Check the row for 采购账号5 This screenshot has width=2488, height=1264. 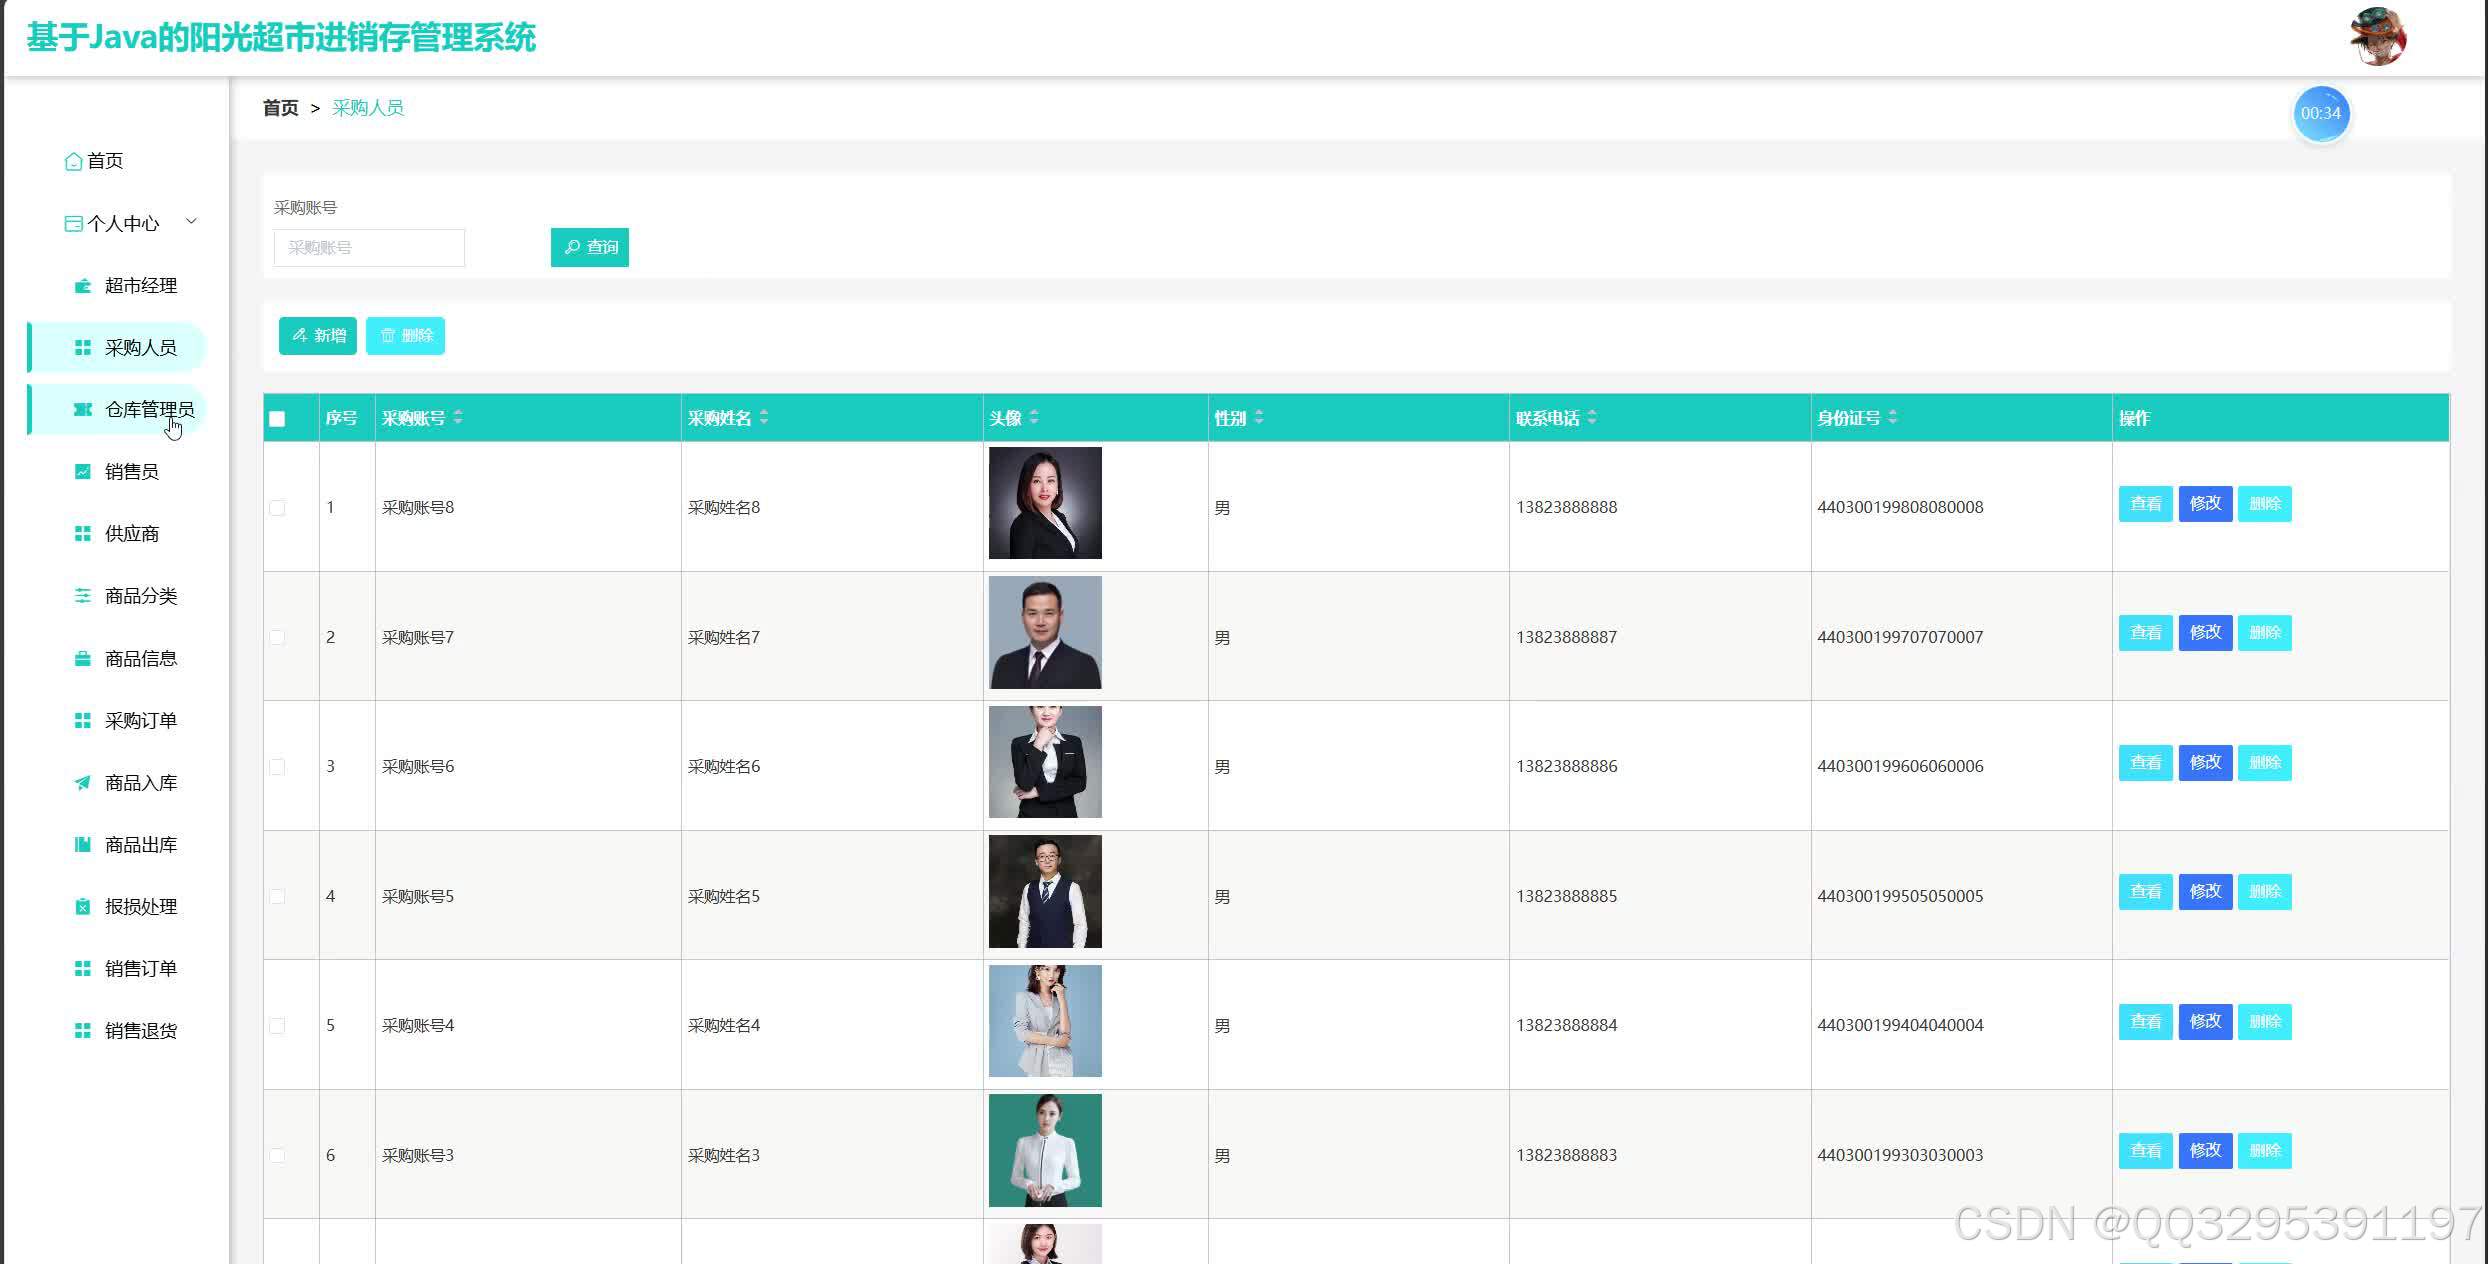click(x=277, y=896)
